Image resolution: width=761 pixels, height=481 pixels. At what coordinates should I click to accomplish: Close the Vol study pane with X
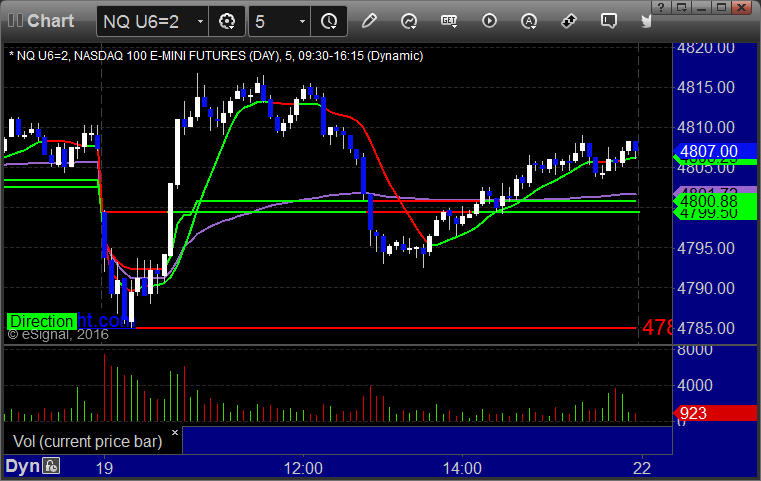175,432
